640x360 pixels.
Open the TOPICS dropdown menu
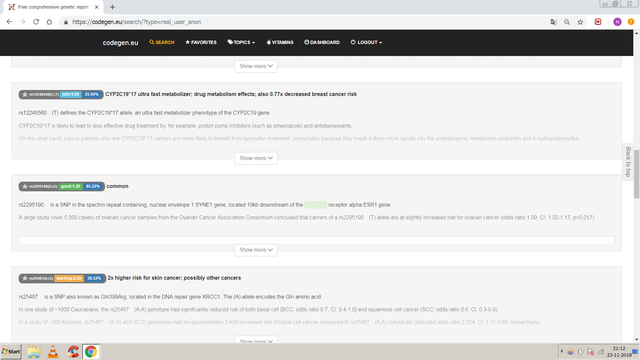coord(241,42)
